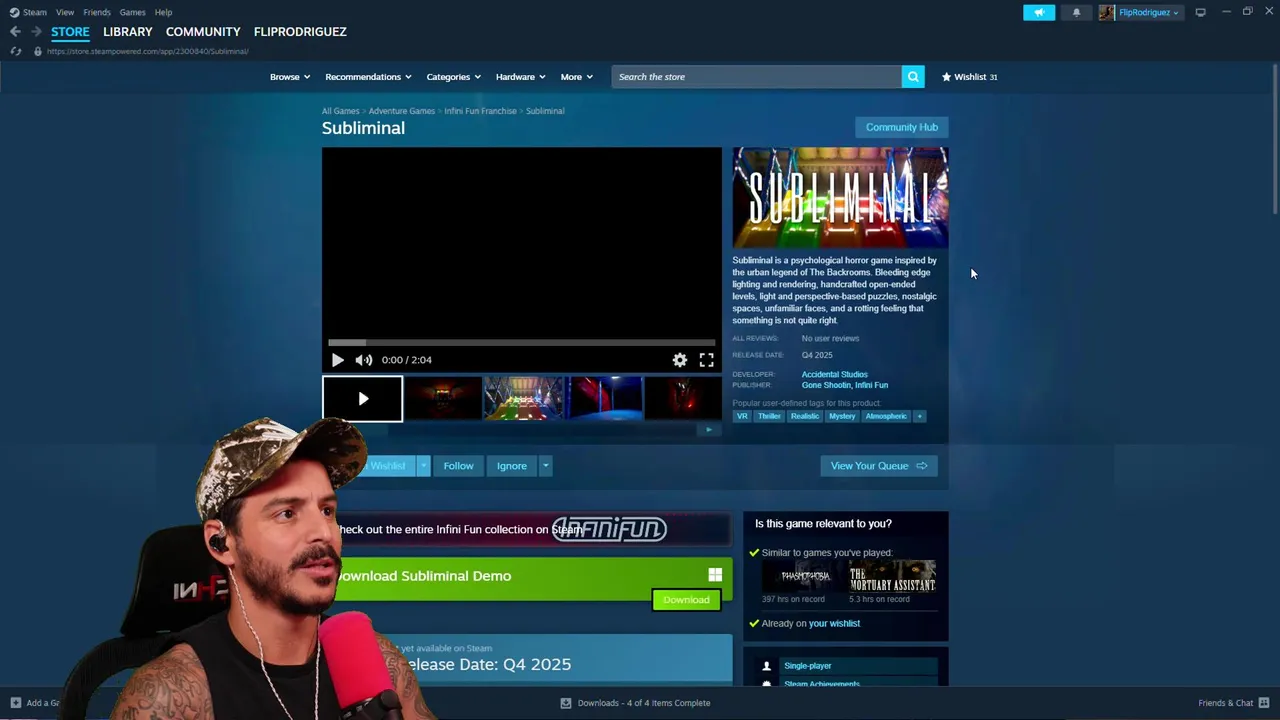The height and width of the screenshot is (720, 1280).
Task: Click the Community Hub button
Action: [x=902, y=127]
